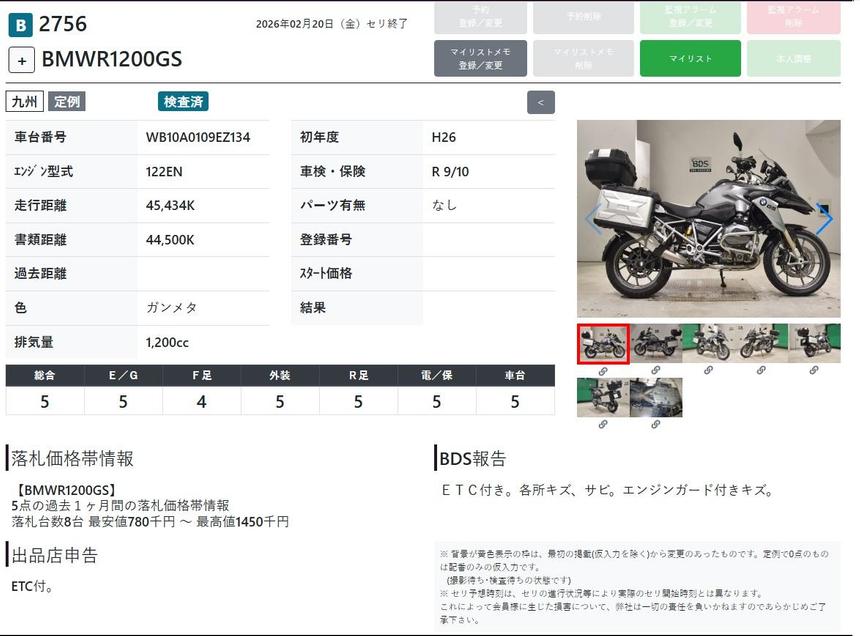Click the green マイリスト button
The width and height of the screenshot is (860, 636).
[x=690, y=59]
